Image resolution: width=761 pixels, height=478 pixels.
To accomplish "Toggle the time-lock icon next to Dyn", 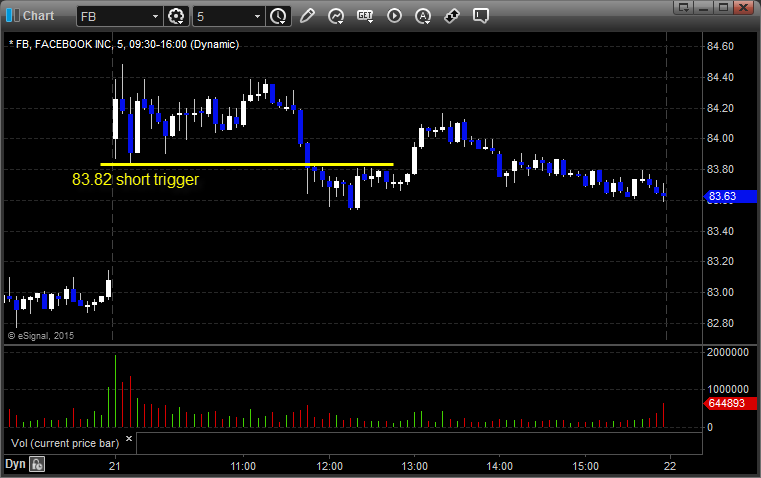I will 37,464.
